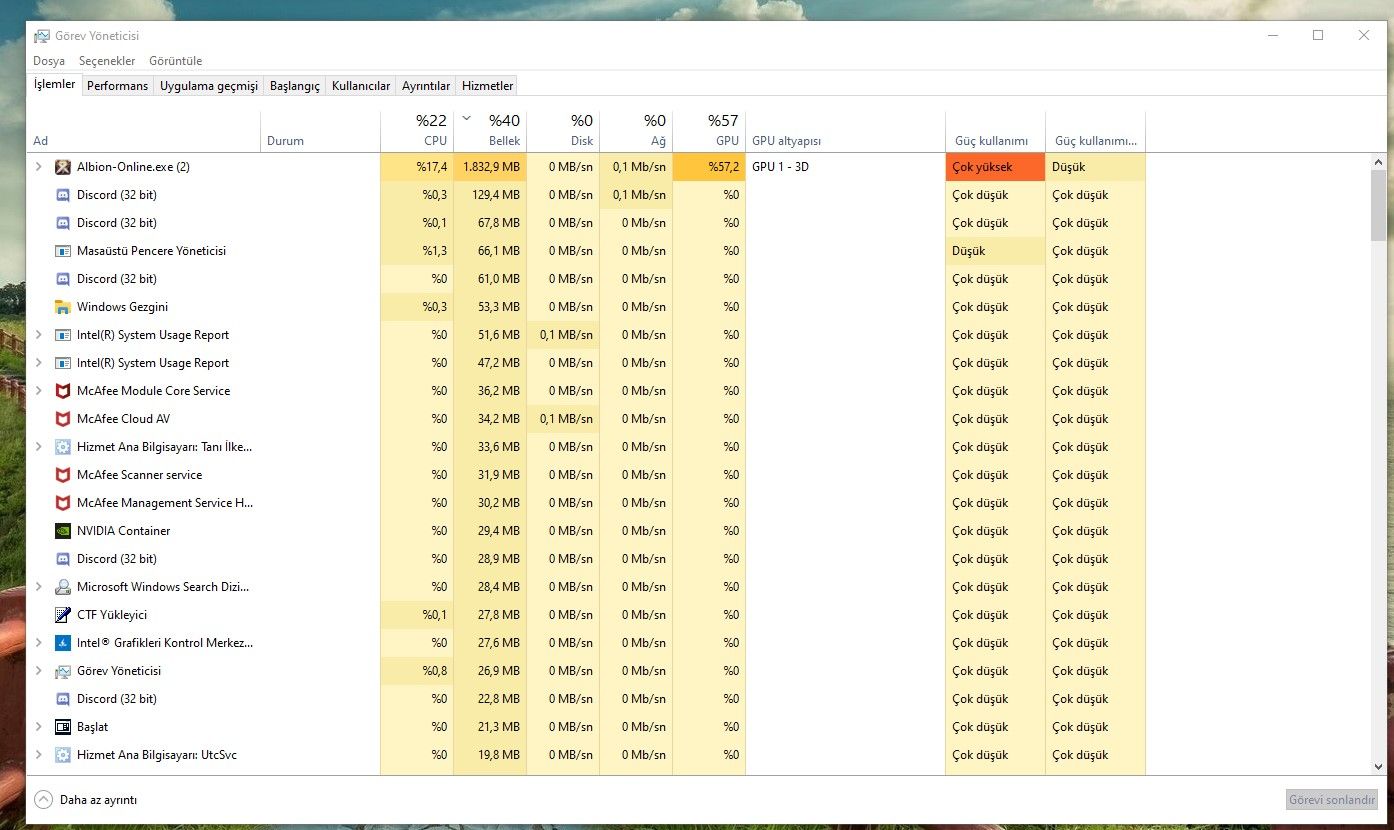Click the Hizmet Ana Bilgisayarı: UtcSvc gear icon
This screenshot has height=830, width=1394.
point(62,755)
